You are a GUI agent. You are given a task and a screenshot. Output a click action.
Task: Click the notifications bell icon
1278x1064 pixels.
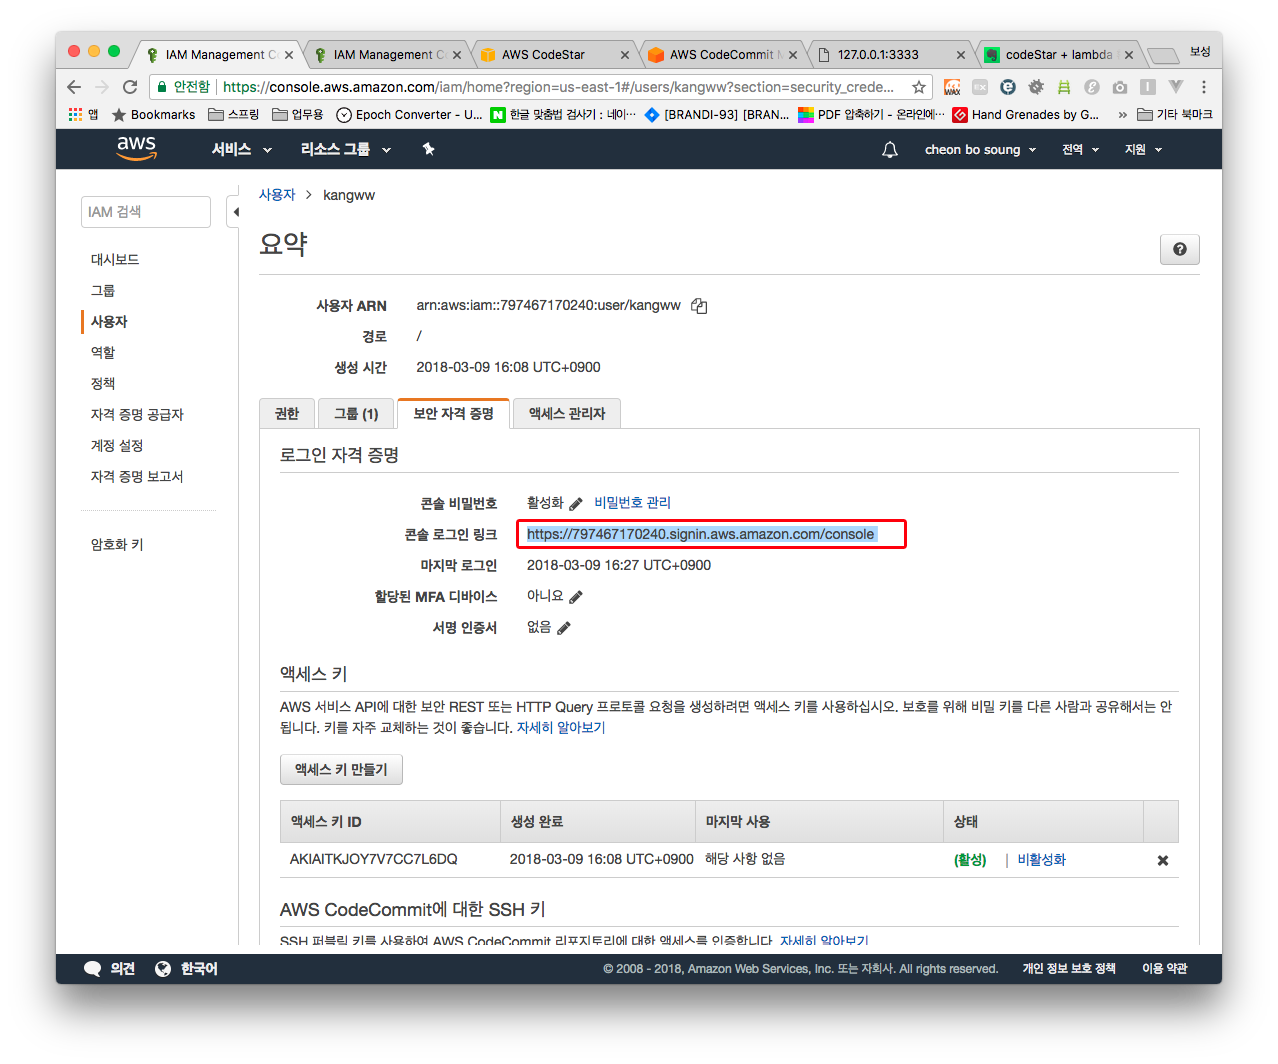[x=889, y=150]
